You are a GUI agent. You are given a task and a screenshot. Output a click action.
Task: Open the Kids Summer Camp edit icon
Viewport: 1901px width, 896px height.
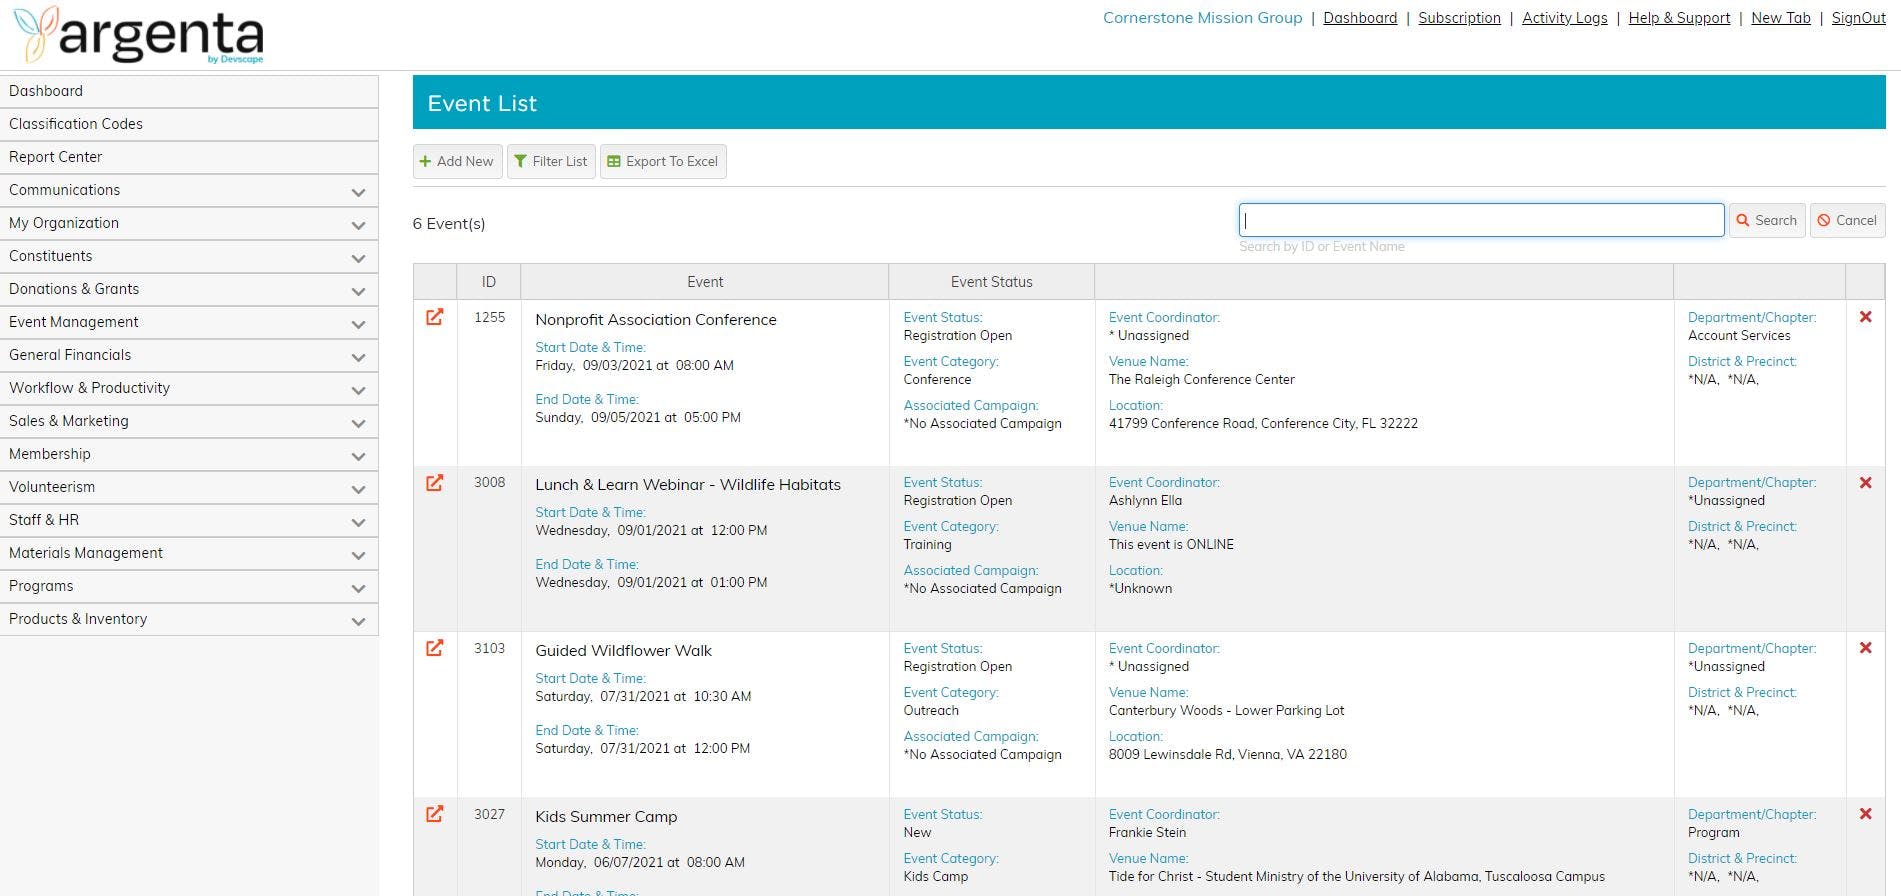click(434, 814)
